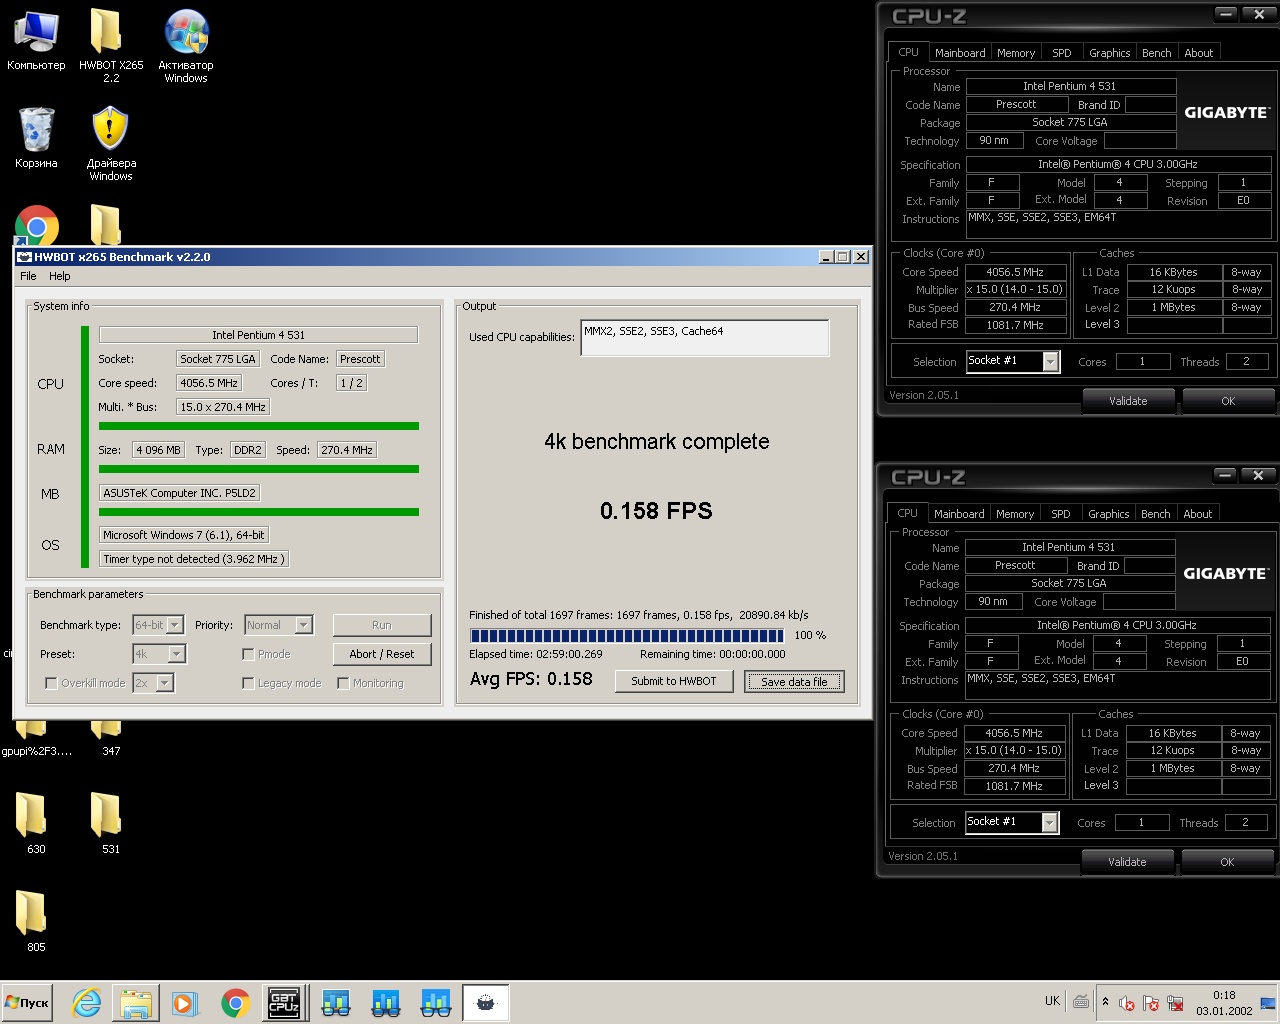
Task: Click Validate in bottom CPU-Z window
Action: 1127,862
